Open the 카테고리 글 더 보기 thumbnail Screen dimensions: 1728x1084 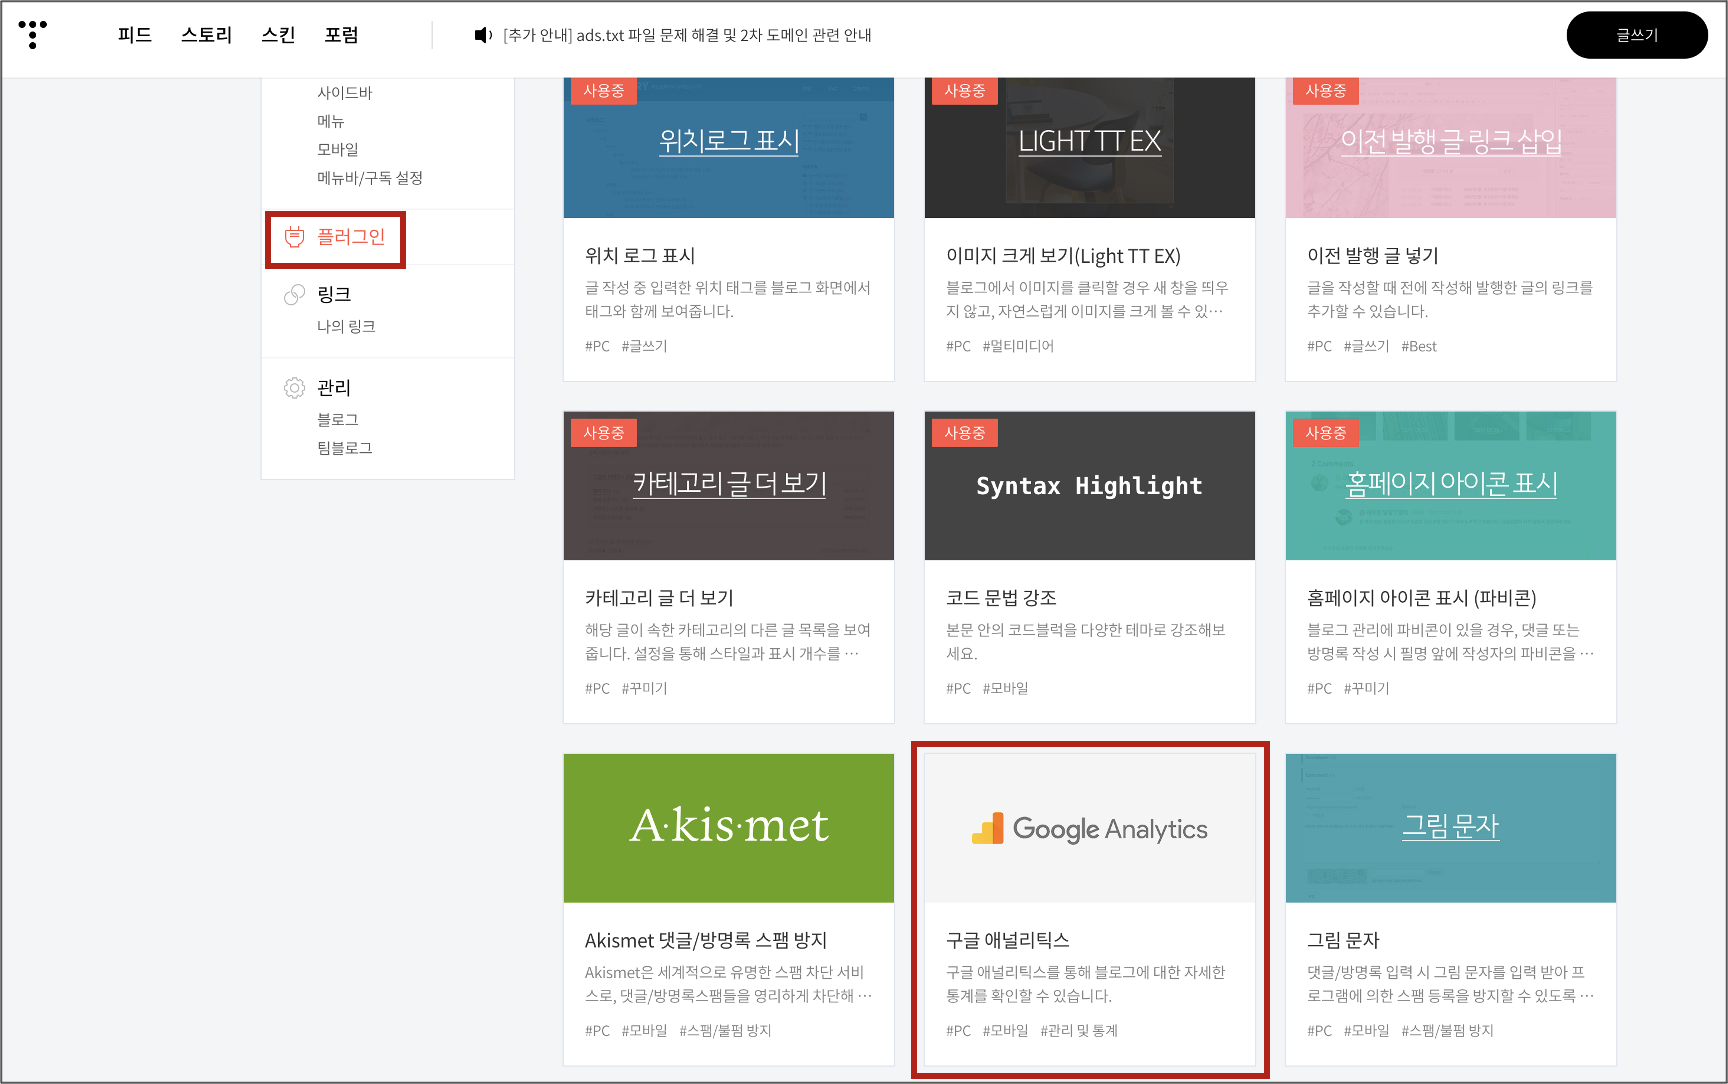(729, 486)
